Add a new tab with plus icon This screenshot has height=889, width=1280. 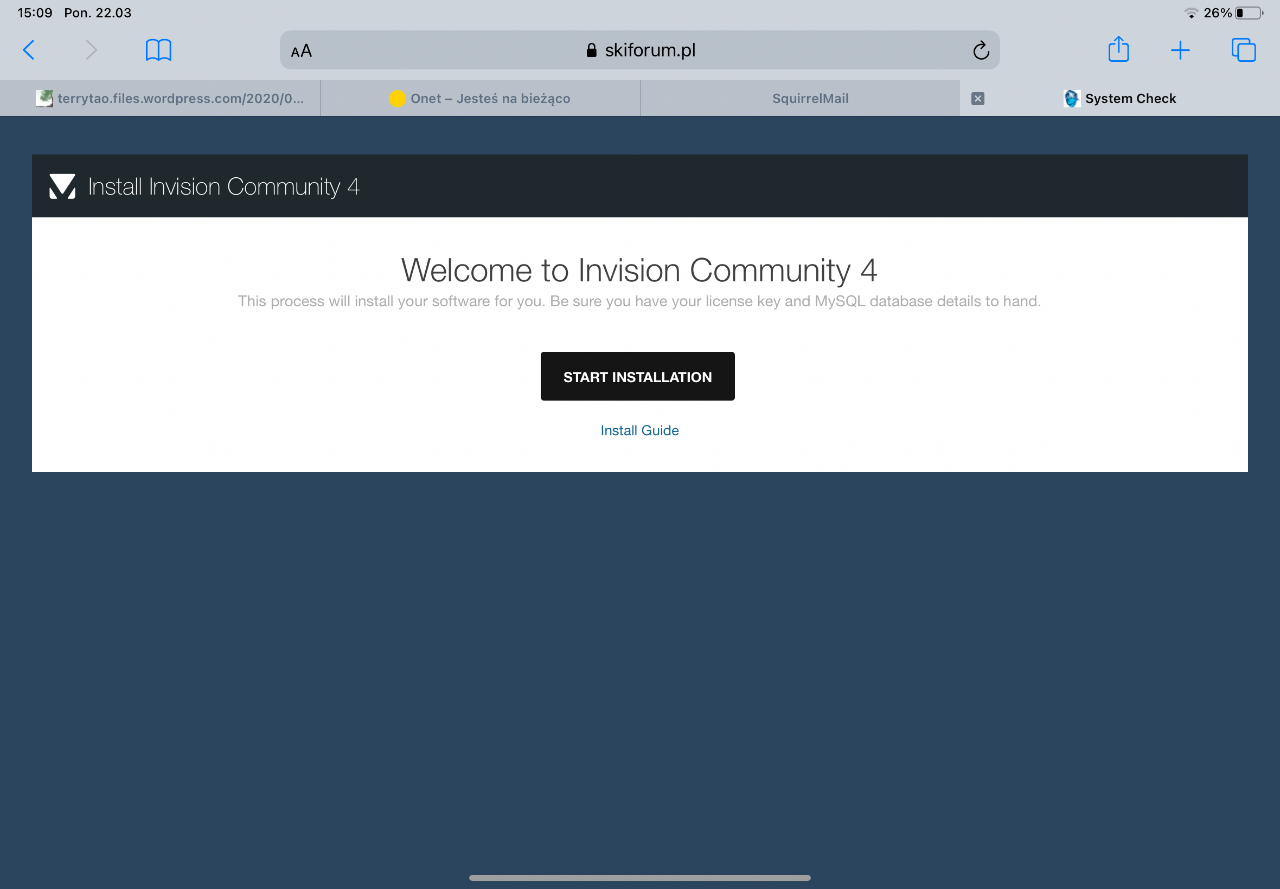coord(1181,50)
